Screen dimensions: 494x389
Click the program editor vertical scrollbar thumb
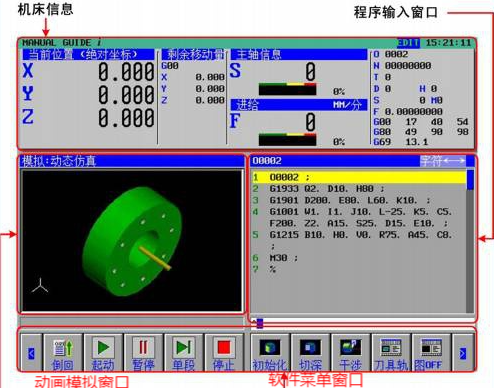pyautogui.click(x=470, y=180)
